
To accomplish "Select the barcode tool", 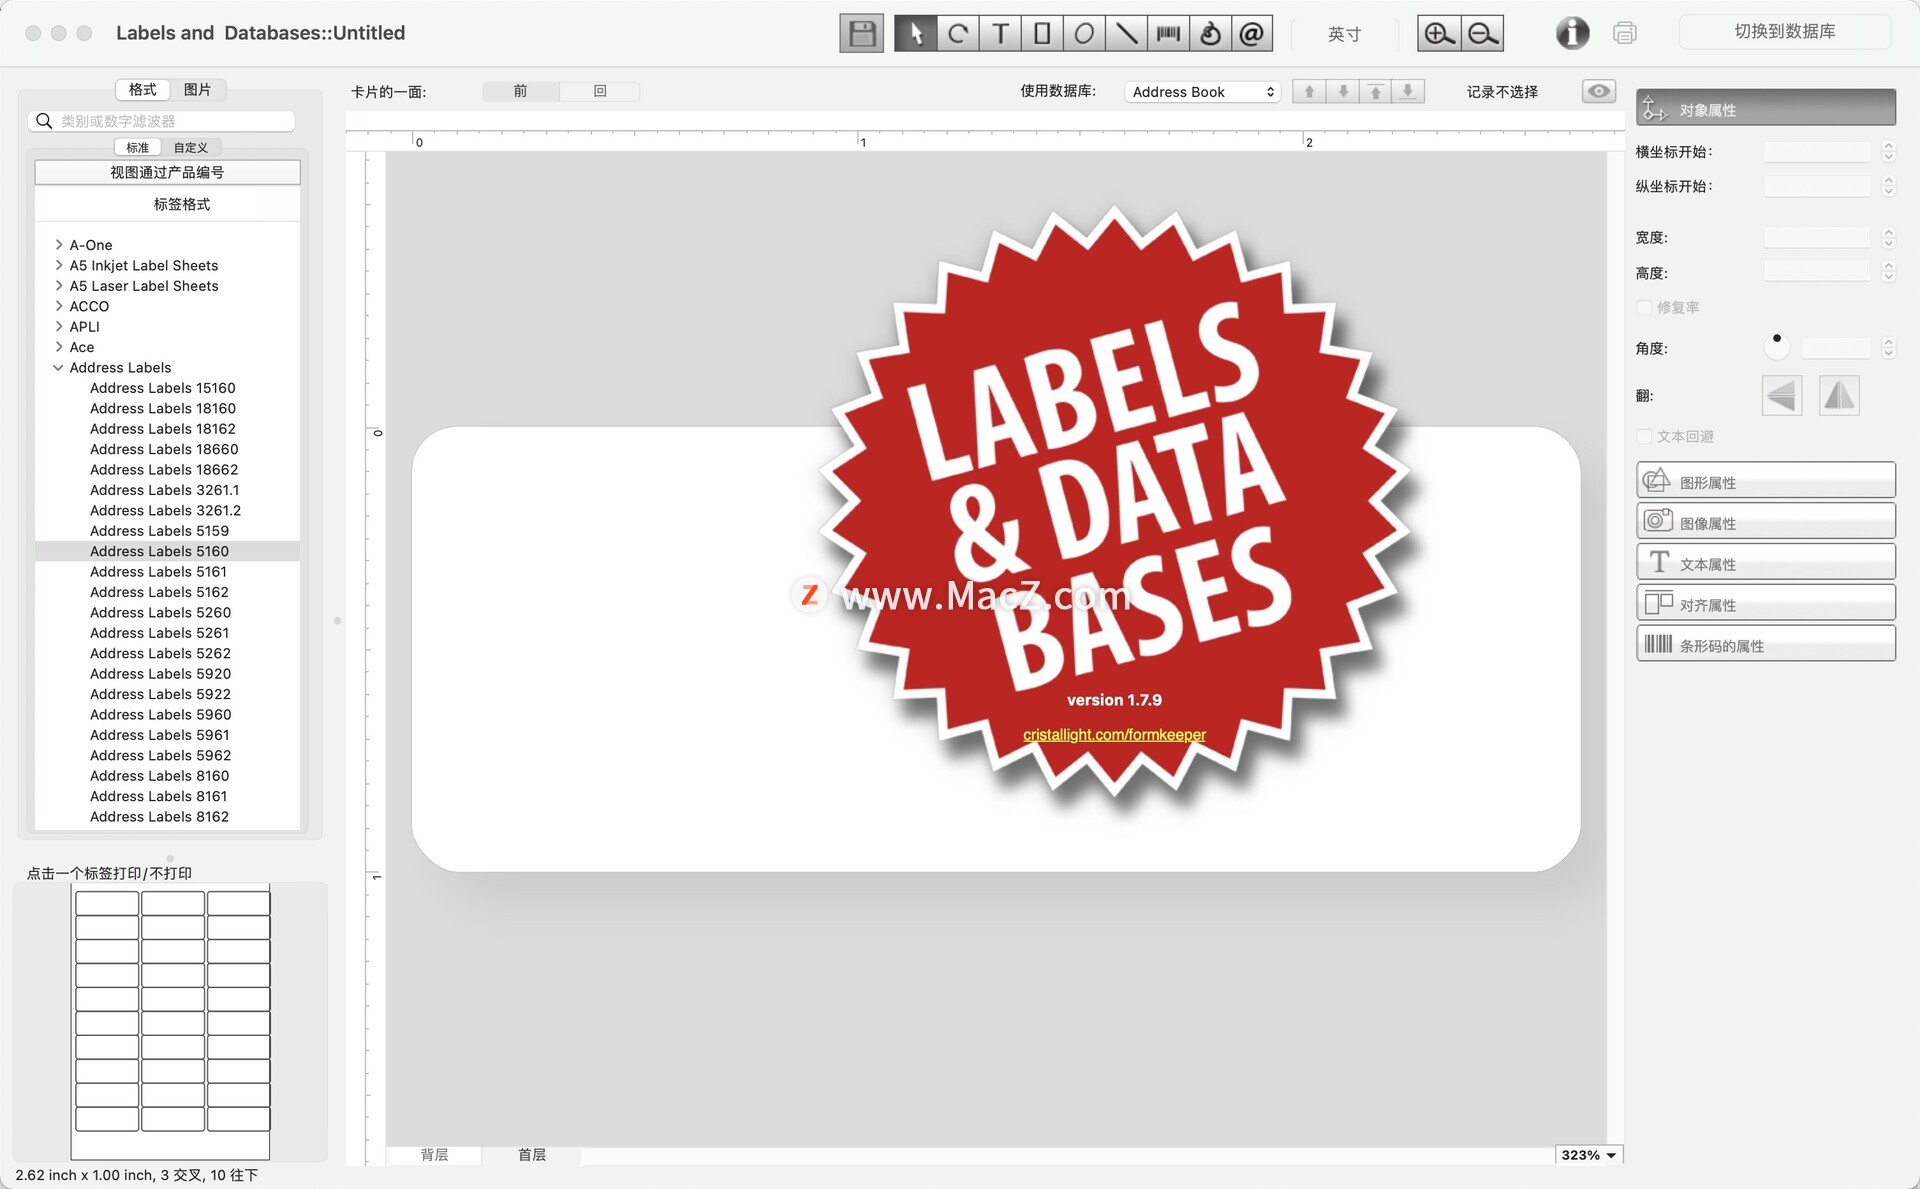I will (1168, 34).
